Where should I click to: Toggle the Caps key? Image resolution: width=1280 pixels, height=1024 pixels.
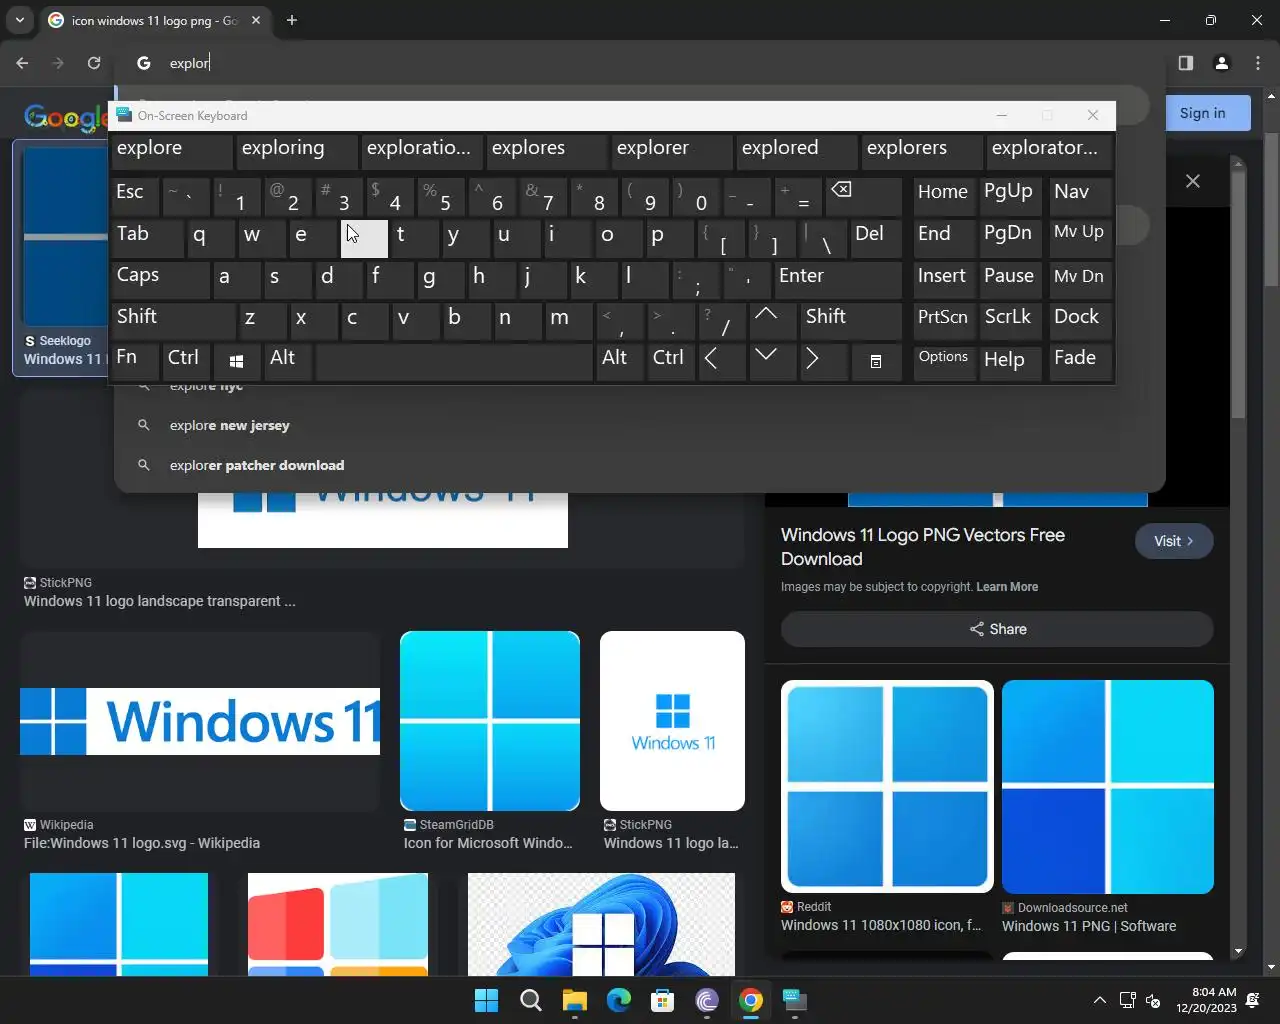coord(160,279)
